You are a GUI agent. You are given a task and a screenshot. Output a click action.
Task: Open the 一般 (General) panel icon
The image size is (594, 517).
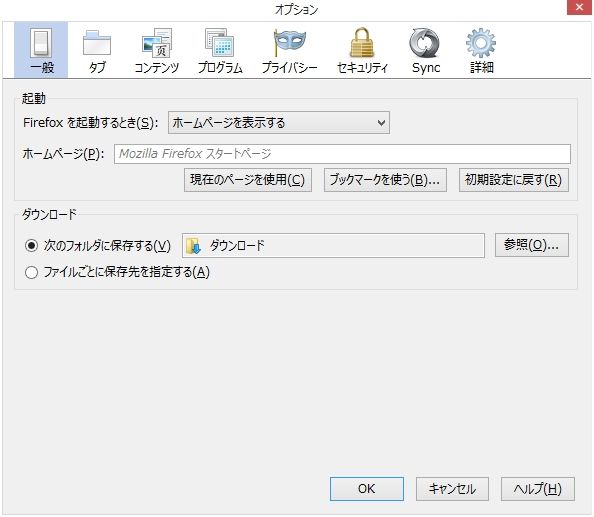41,44
